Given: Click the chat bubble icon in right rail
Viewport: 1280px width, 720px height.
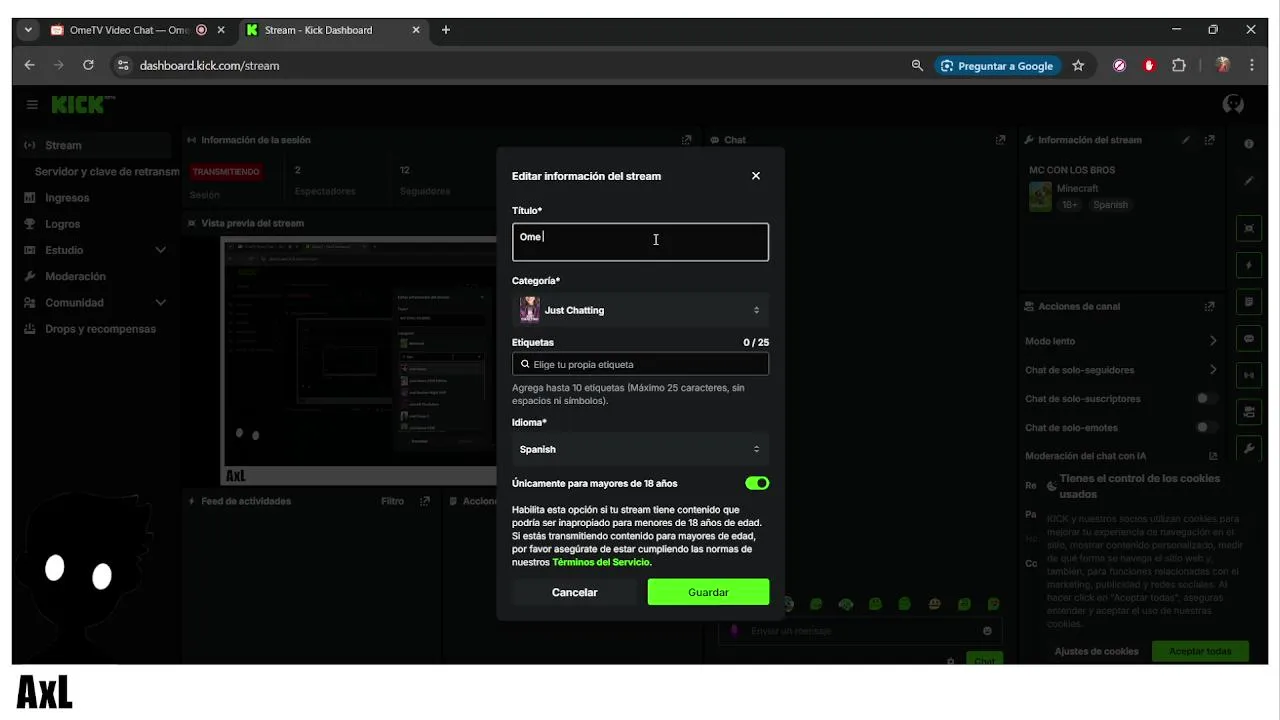Looking at the screenshot, I should pyautogui.click(x=1248, y=339).
